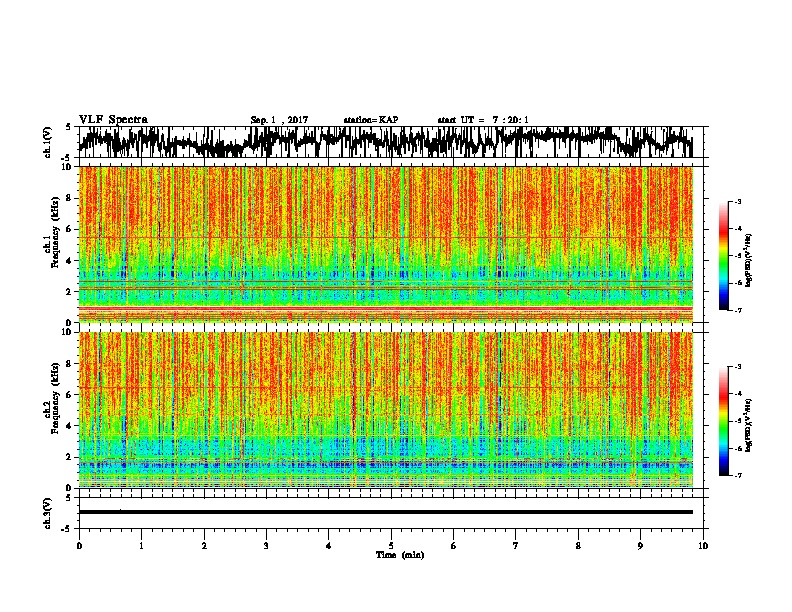
Task: Click the ch.3 flat black trace
Action: click(386, 512)
